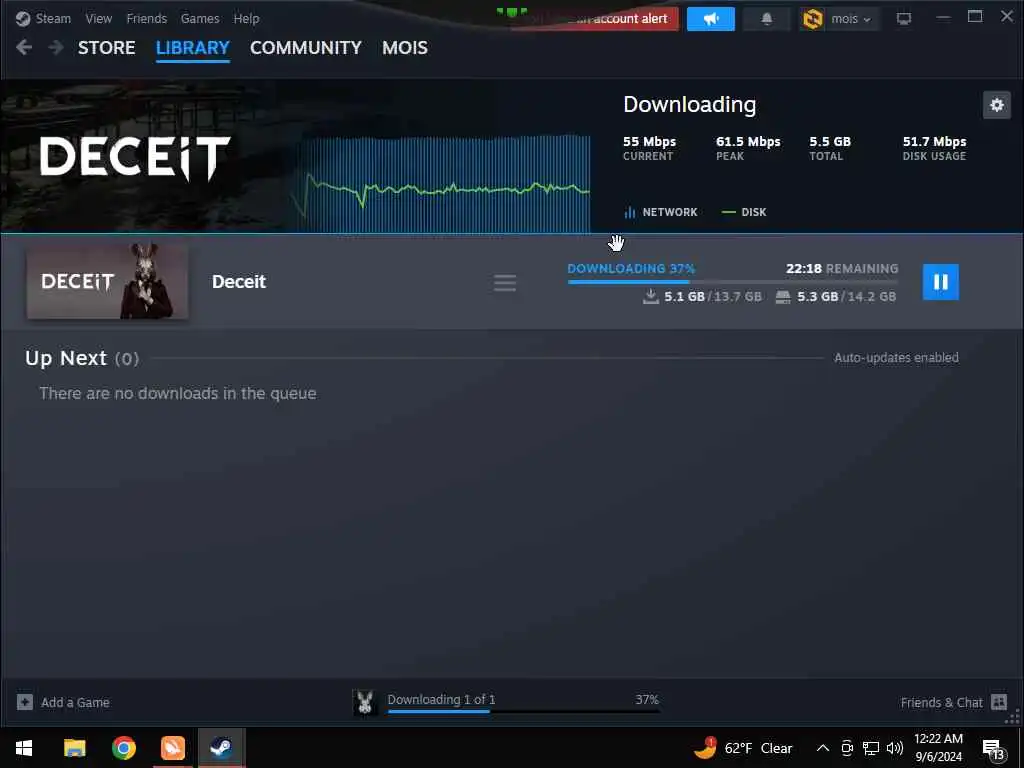
Task: Open File Explorer from taskbar
Action: click(x=74, y=748)
